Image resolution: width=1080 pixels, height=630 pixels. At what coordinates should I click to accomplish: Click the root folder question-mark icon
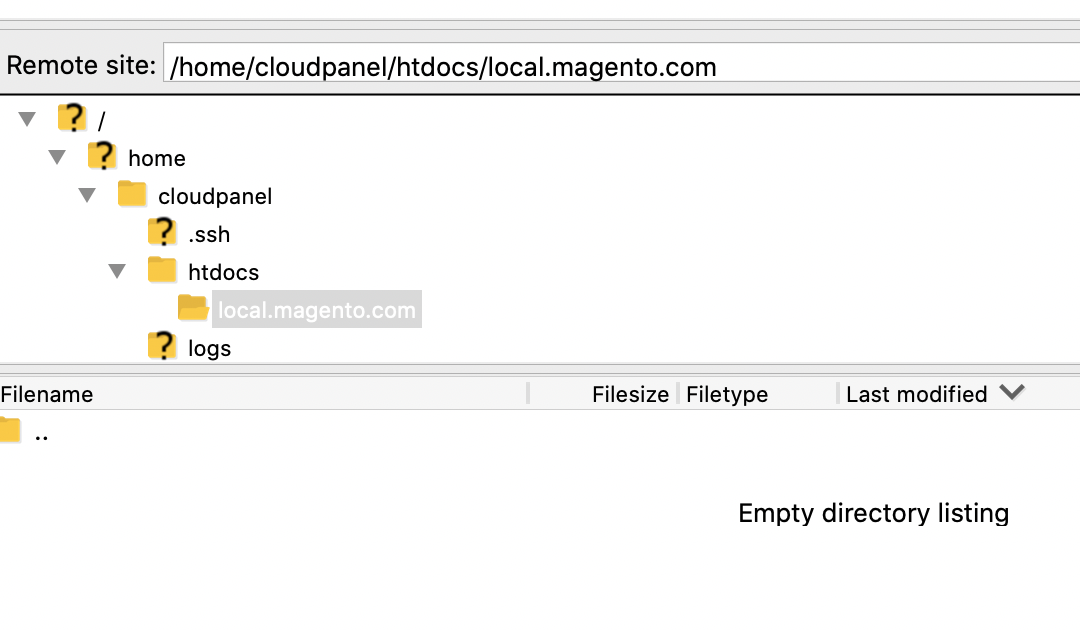click(72, 120)
